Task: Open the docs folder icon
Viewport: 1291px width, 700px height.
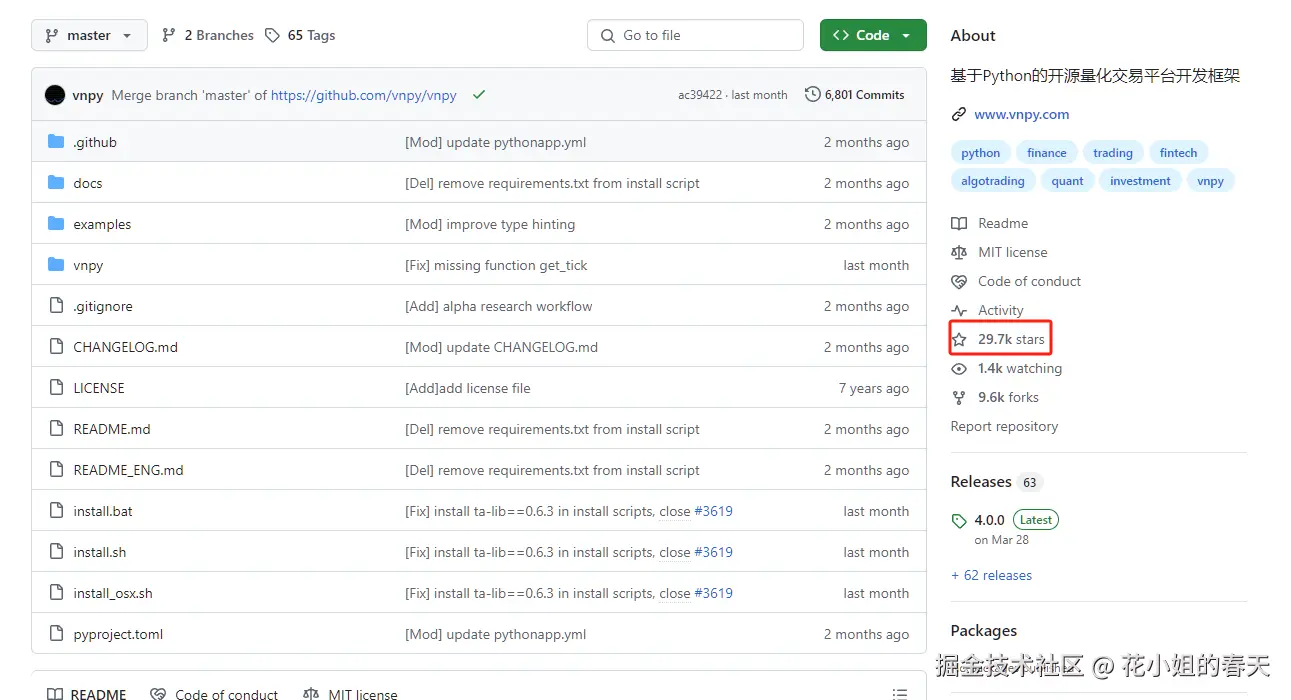Action: pyautogui.click(x=56, y=183)
